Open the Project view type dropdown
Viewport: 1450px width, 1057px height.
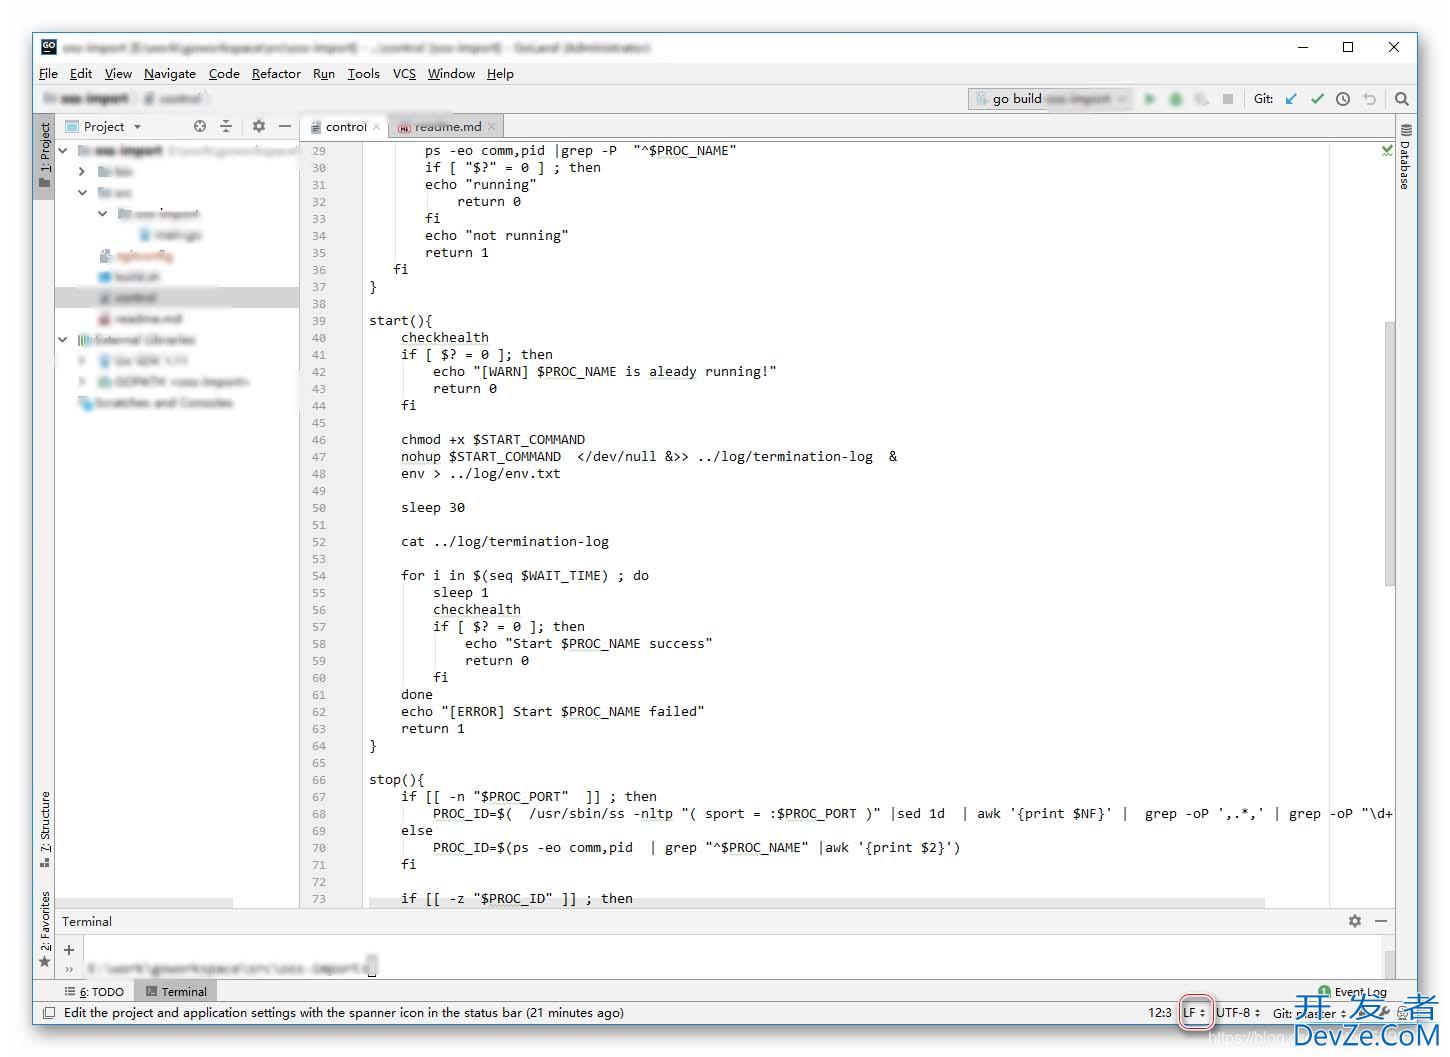pyautogui.click(x=104, y=126)
